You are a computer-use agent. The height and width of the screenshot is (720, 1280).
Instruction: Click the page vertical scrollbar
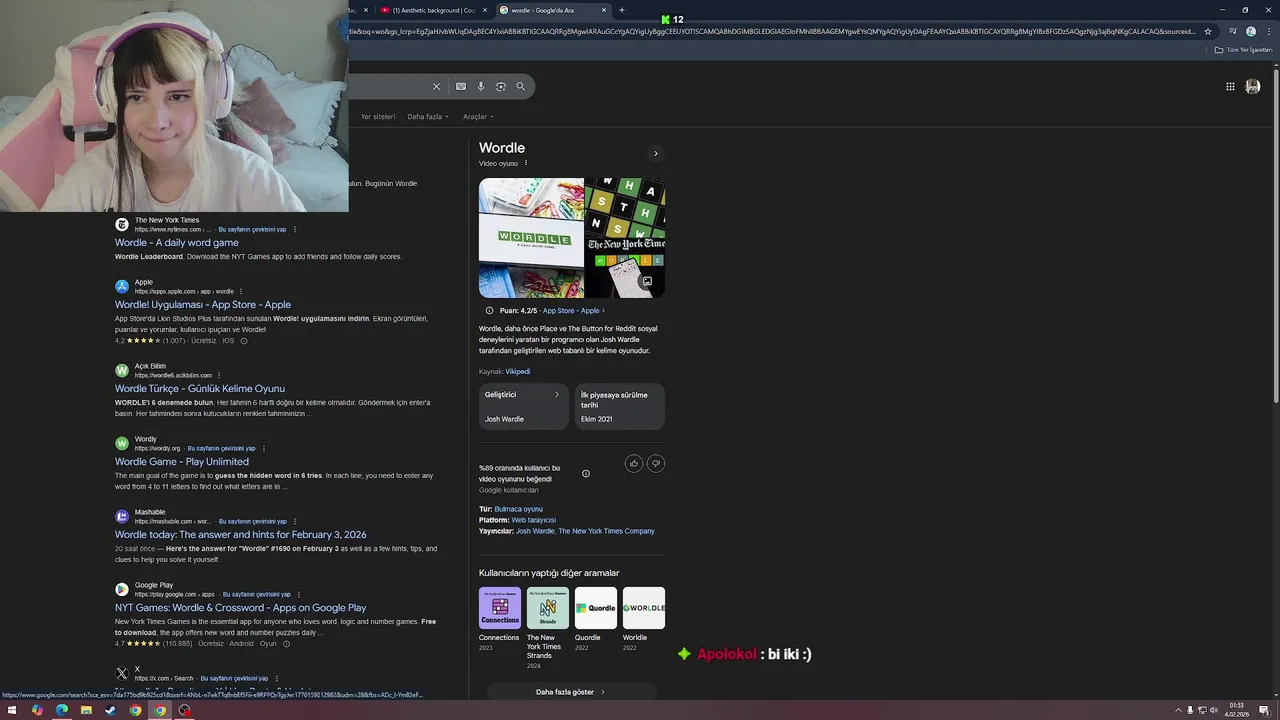(1275, 235)
